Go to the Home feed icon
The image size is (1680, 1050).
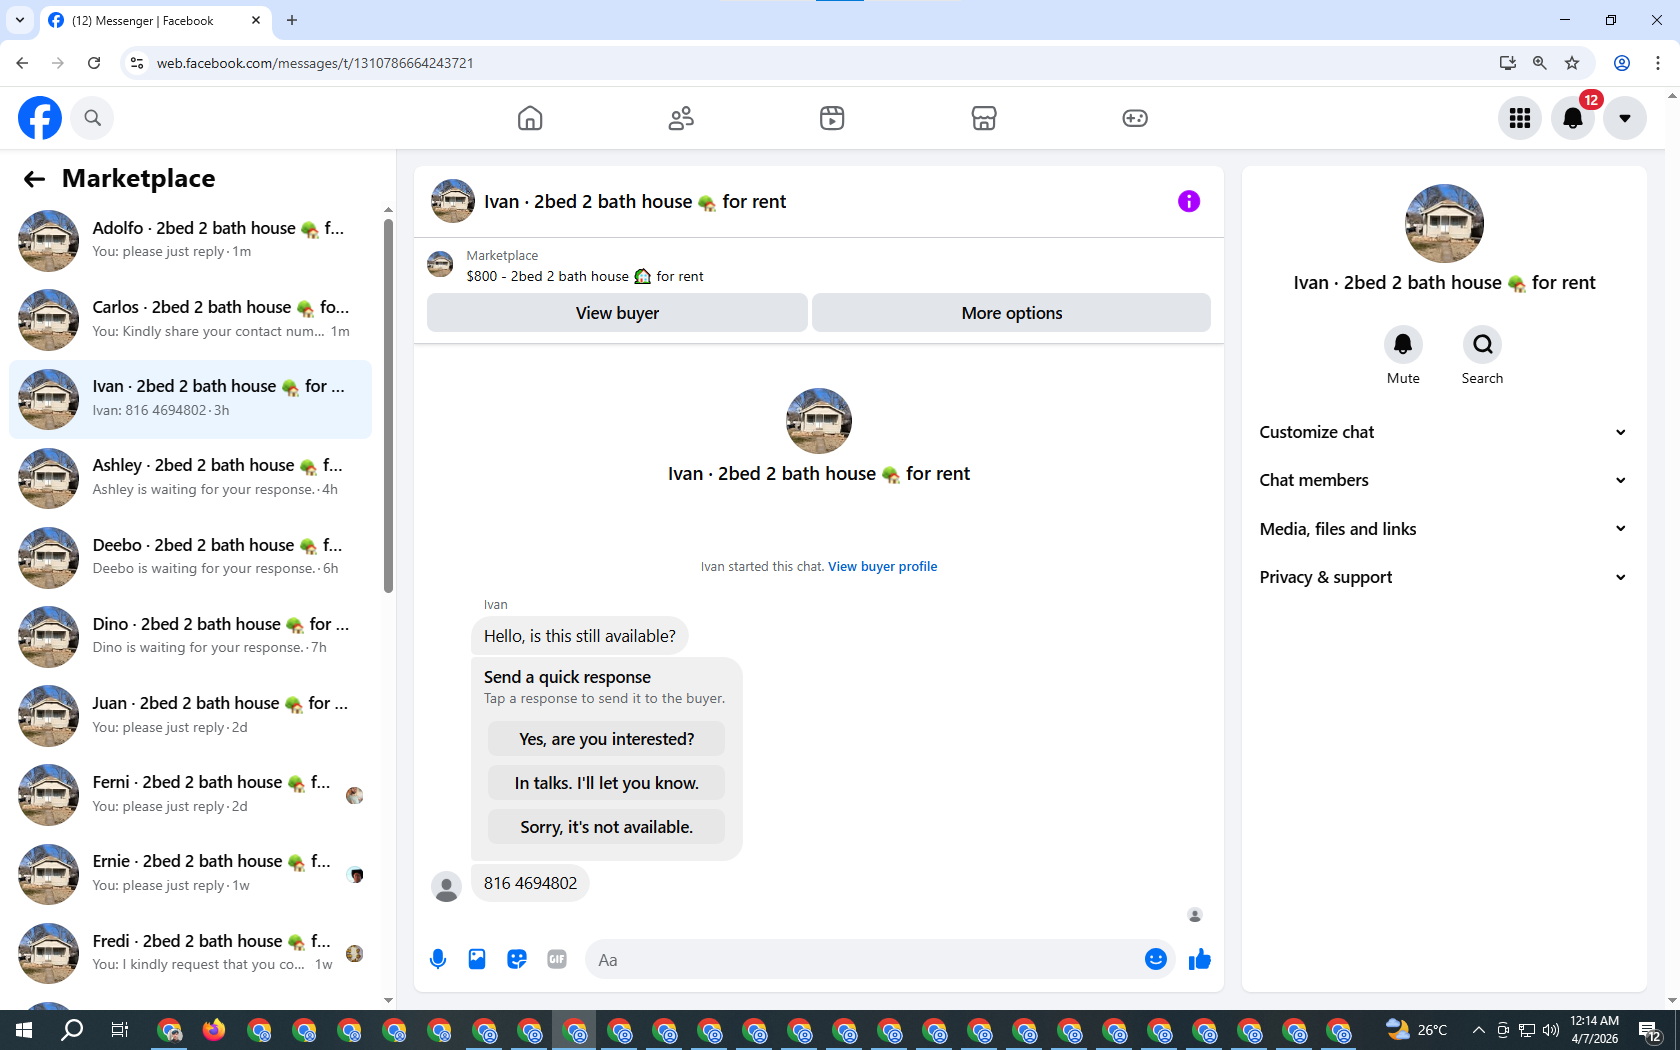[530, 118]
